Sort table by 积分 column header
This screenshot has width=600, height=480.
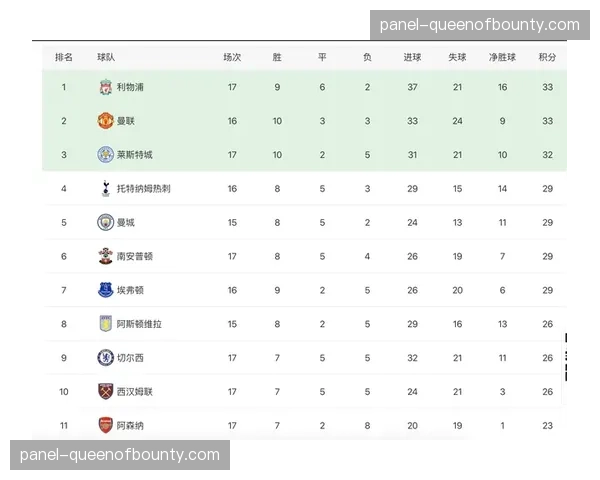coord(547,57)
